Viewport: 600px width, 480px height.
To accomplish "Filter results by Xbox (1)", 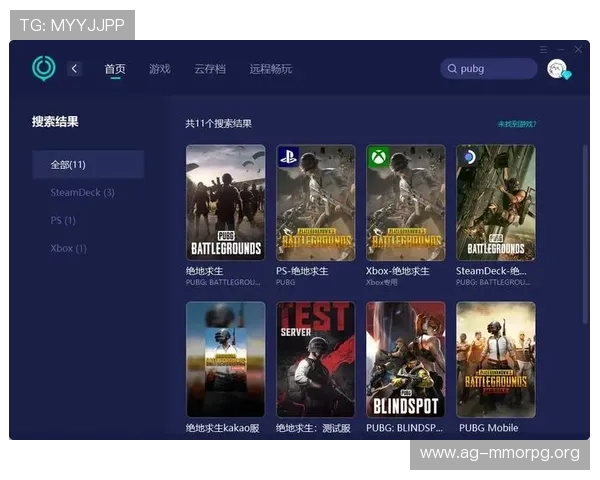I will 68,248.
